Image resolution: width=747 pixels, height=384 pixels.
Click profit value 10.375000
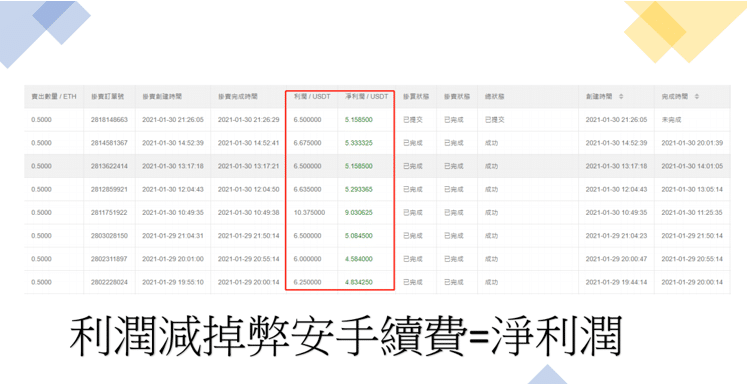pos(310,212)
